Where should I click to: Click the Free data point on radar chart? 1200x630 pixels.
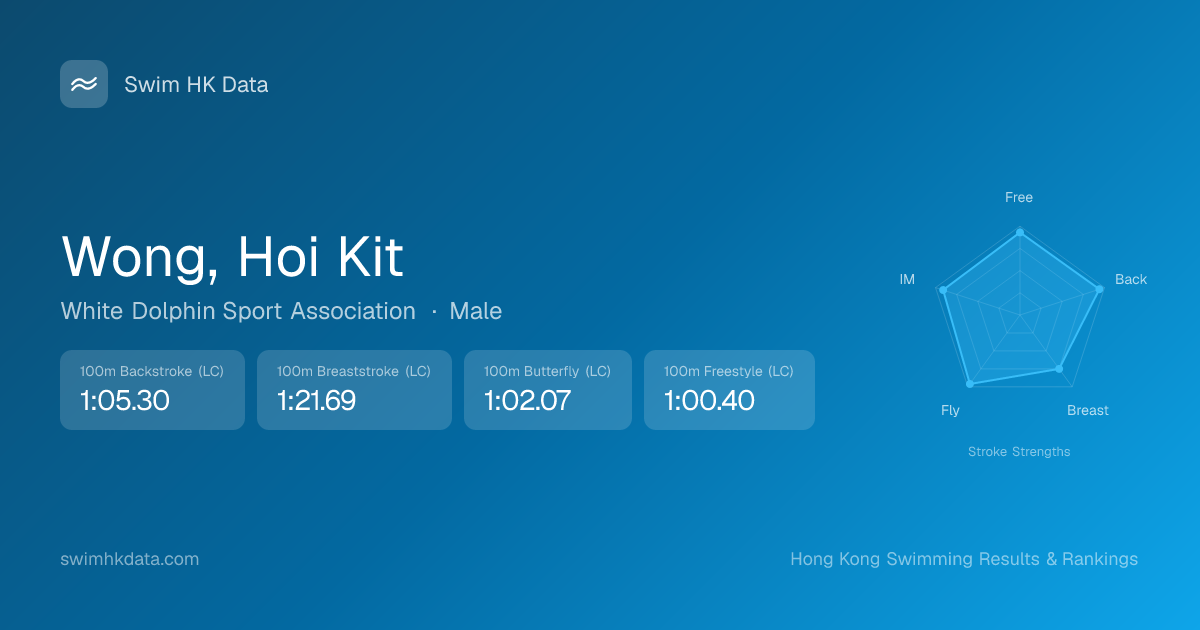[1019, 232]
